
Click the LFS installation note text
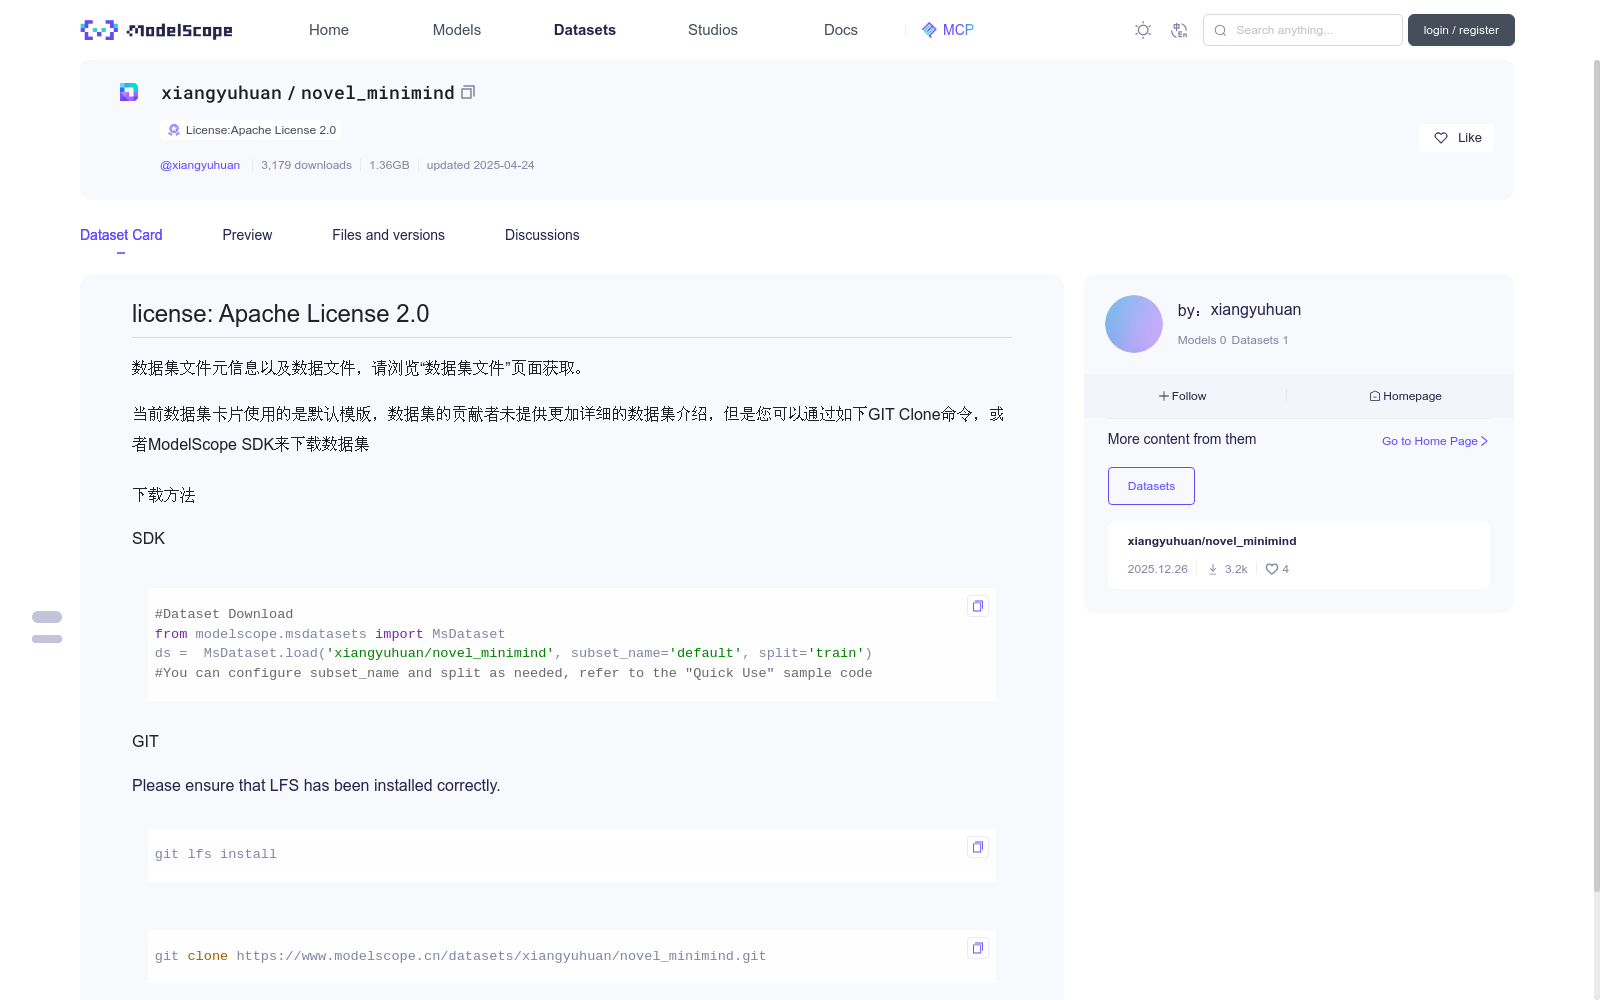(316, 786)
